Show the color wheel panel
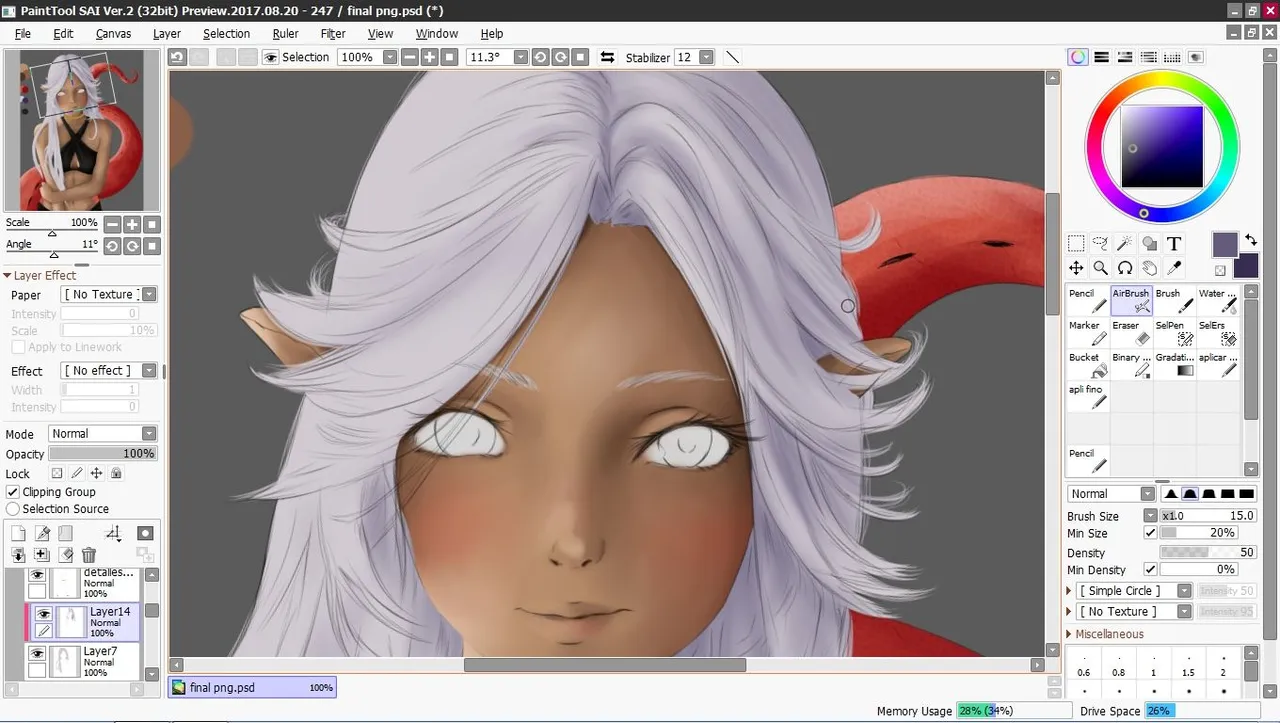Image resolution: width=1280 pixels, height=723 pixels. [x=1077, y=57]
